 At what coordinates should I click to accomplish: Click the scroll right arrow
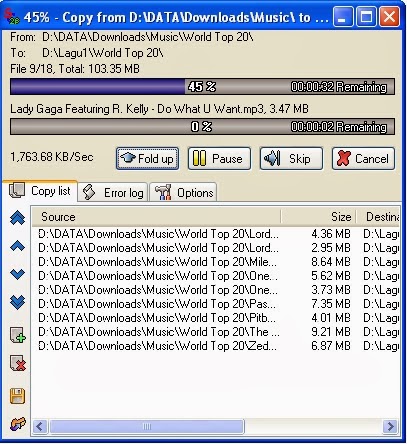point(390,426)
